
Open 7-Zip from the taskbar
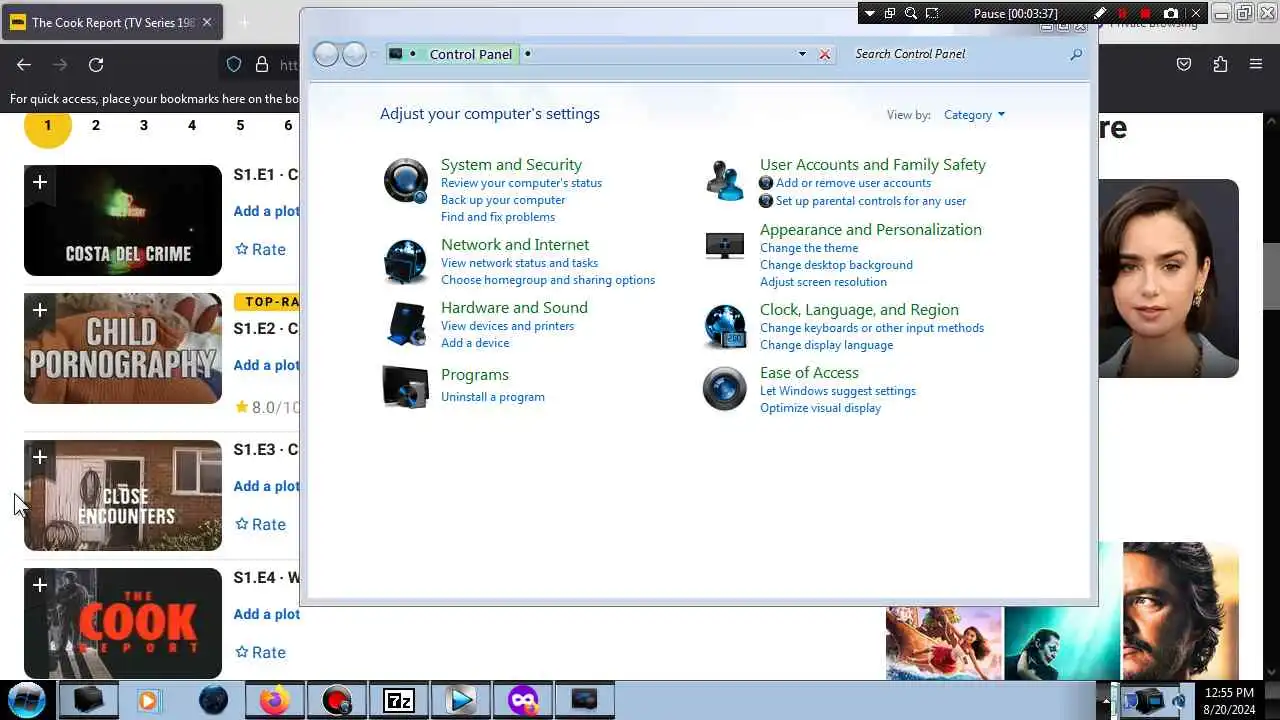[398, 700]
